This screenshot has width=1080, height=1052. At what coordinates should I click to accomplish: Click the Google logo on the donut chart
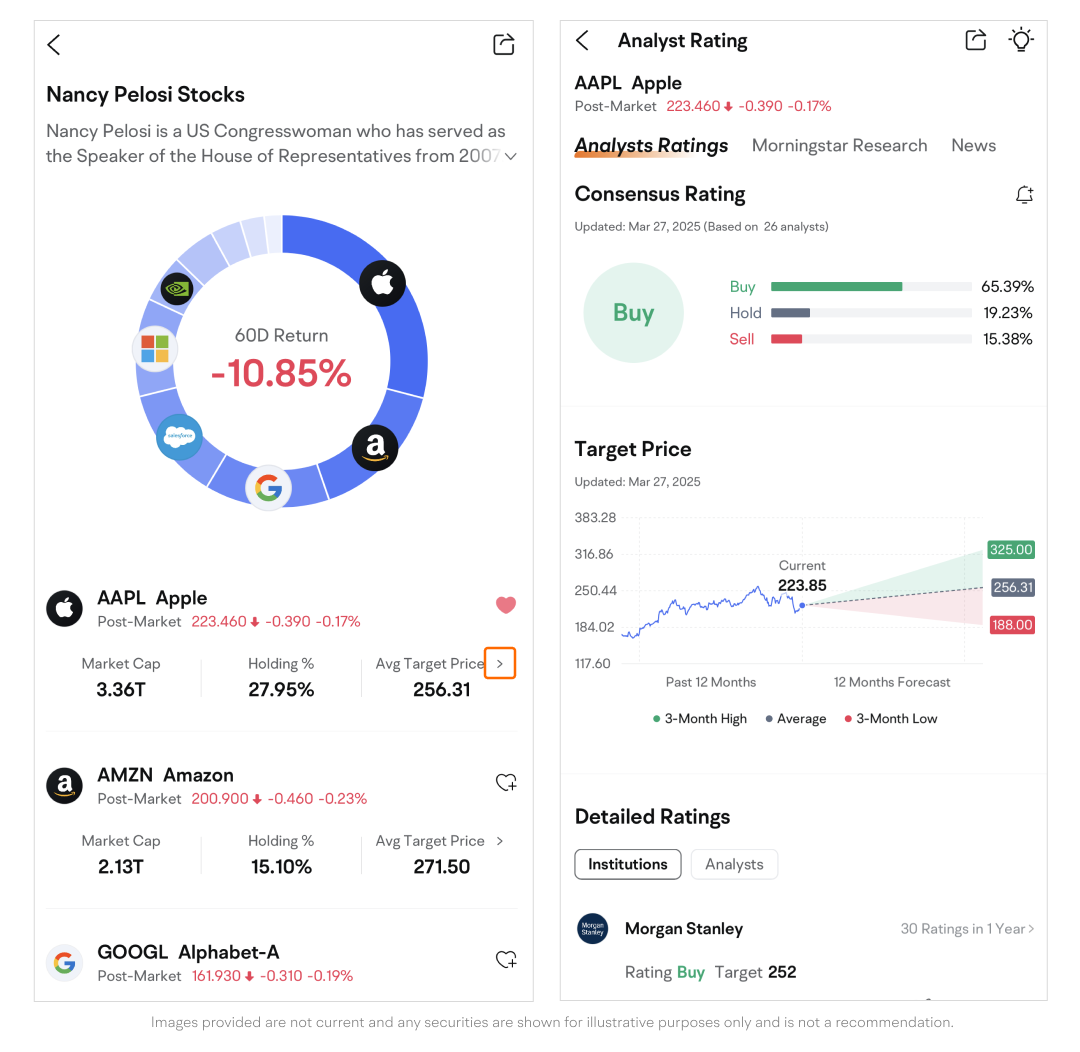[268, 488]
